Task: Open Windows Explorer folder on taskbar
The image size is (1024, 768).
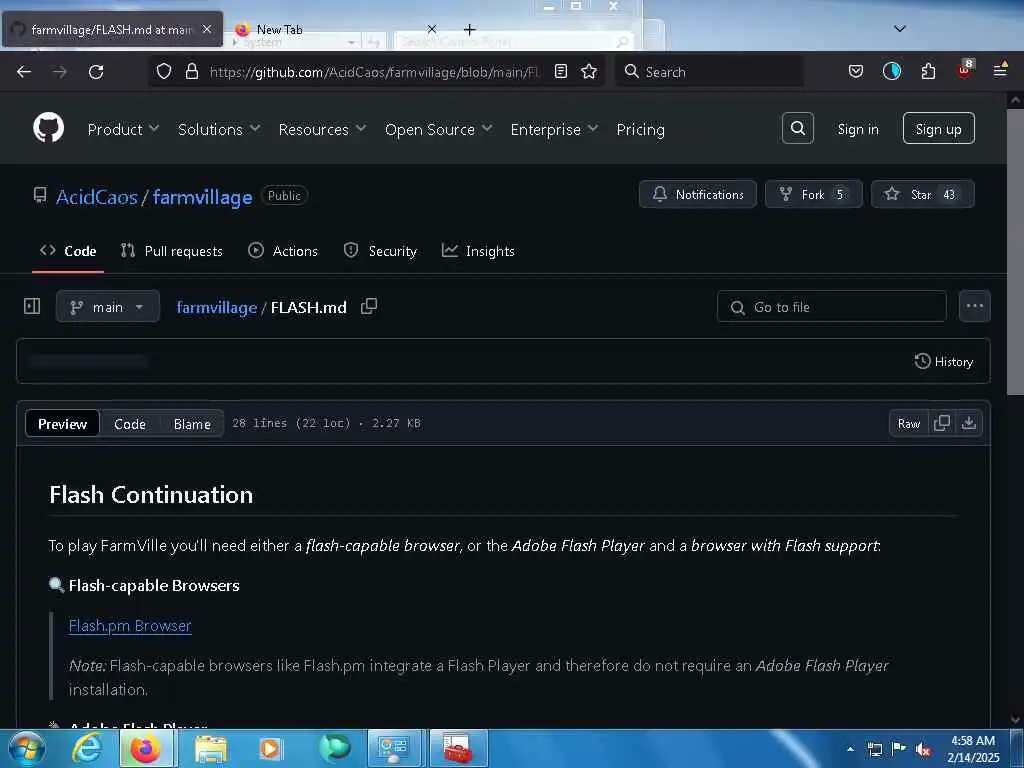Action: (210, 748)
